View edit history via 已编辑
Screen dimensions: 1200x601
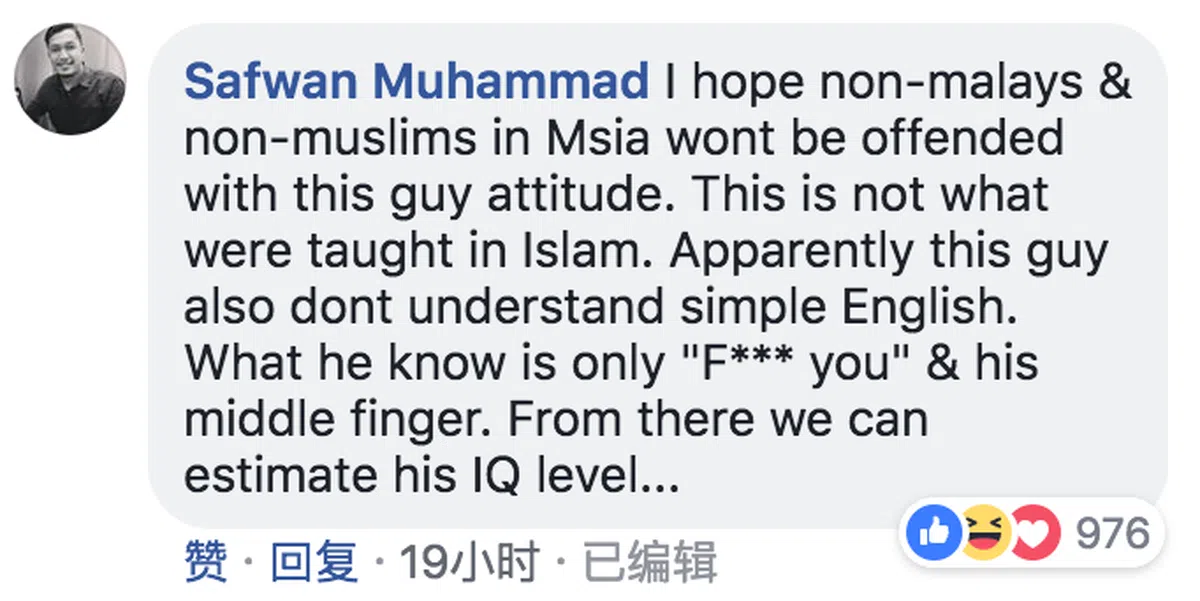[650, 563]
